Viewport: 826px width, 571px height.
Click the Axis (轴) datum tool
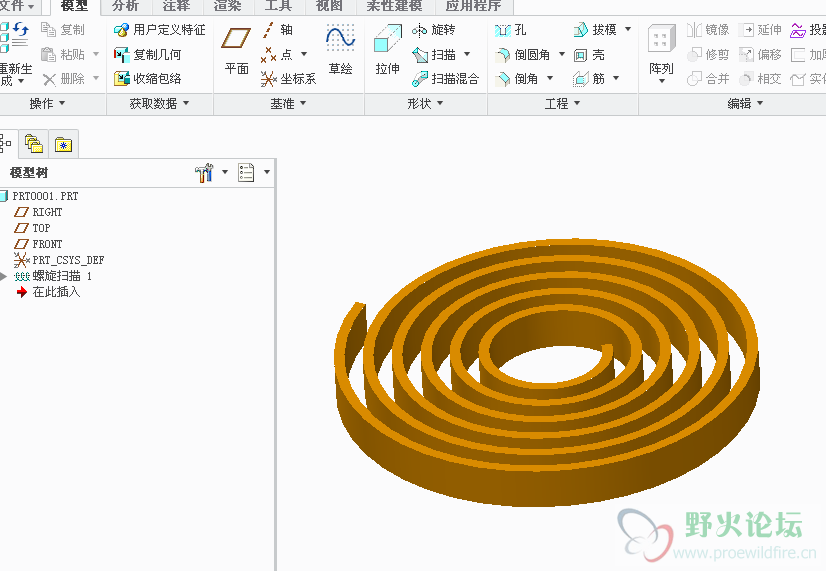pyautogui.click(x=277, y=30)
